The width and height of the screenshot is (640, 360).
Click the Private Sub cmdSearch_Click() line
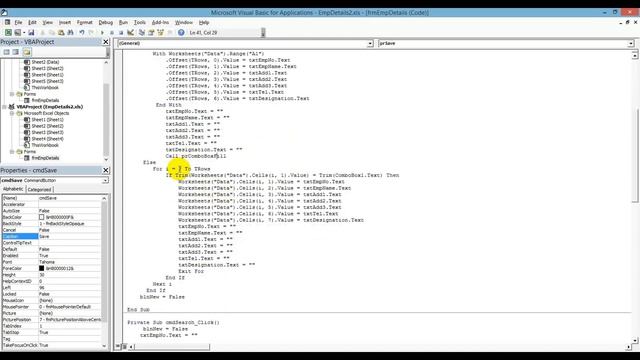(x=173, y=322)
